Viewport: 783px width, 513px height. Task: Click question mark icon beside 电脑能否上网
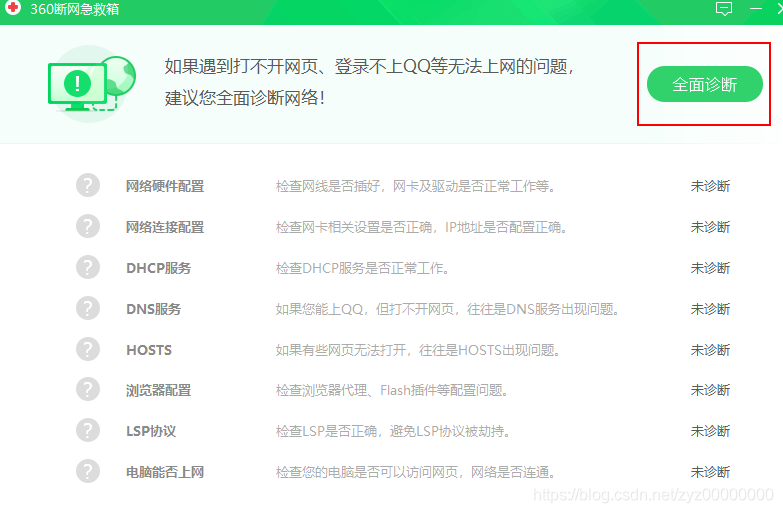pos(88,472)
